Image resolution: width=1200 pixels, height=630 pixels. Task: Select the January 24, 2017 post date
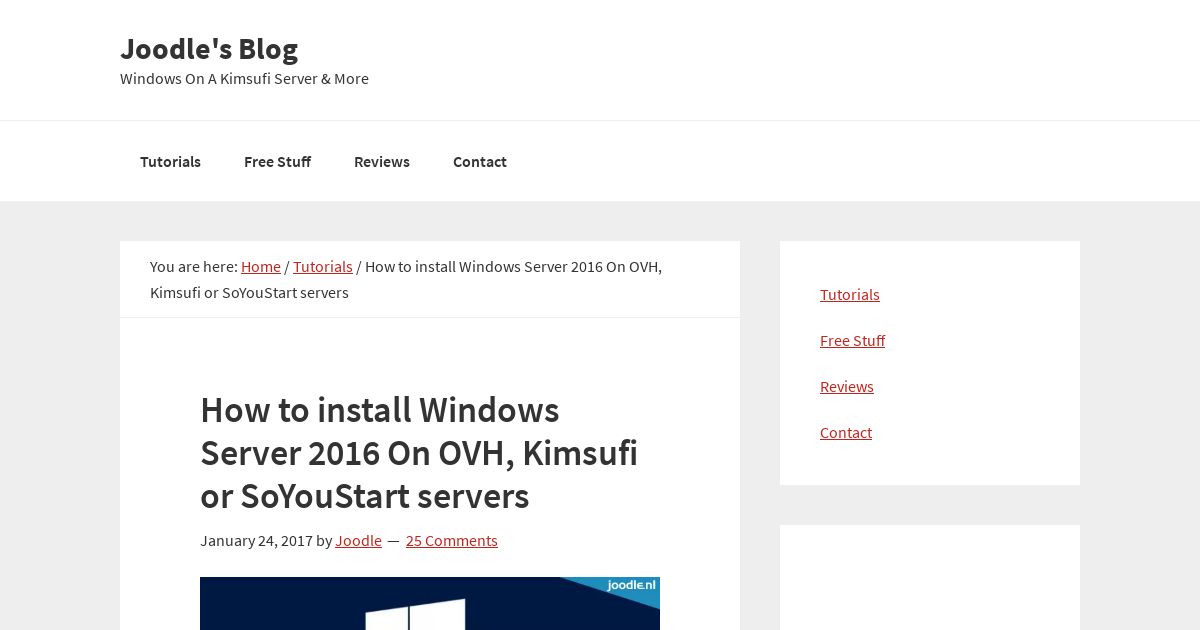256,540
